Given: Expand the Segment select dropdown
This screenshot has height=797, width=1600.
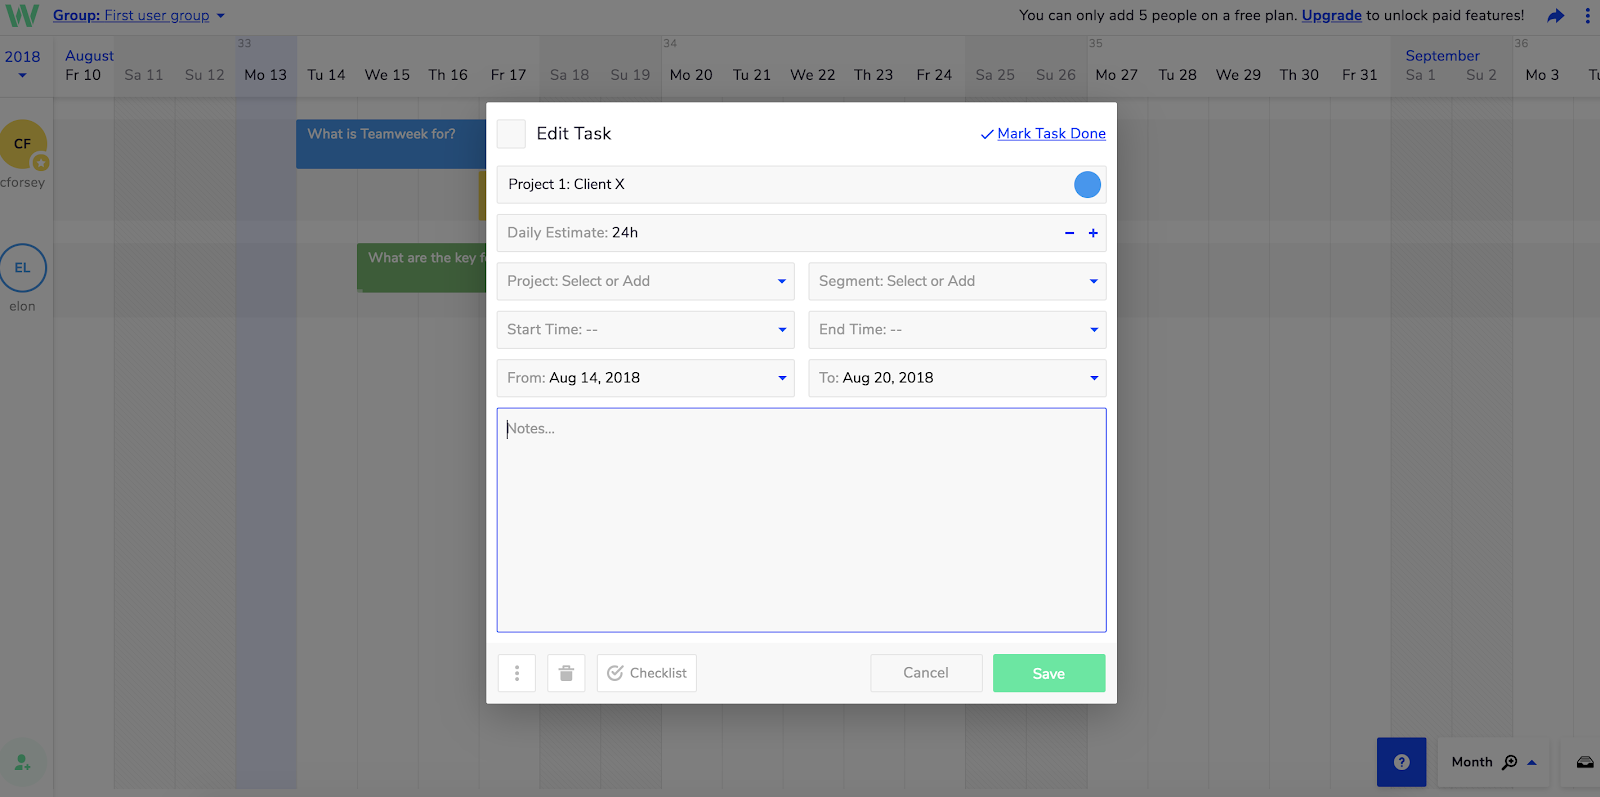Looking at the screenshot, I should point(957,281).
